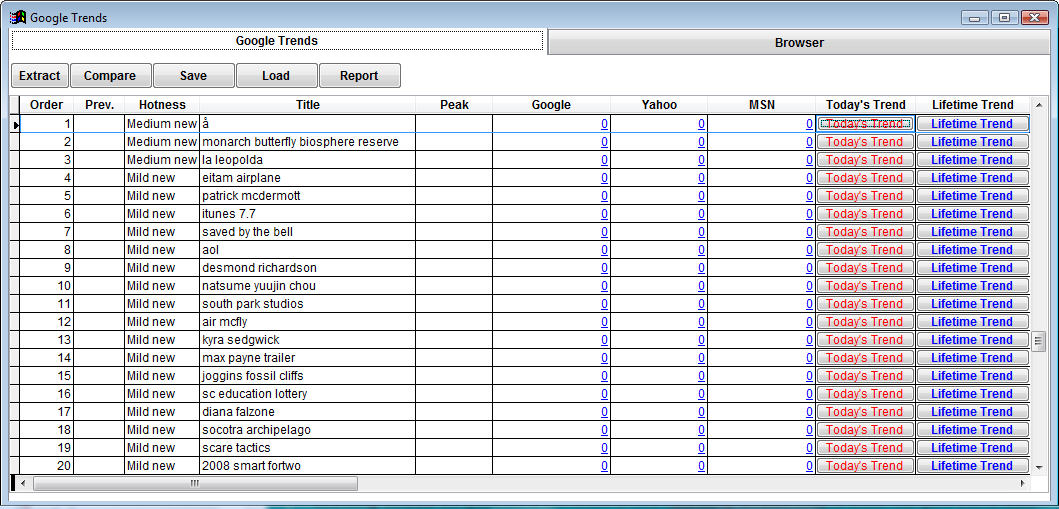Open Lifetime Trend for joggins fossil cliffs
The width and height of the screenshot is (1059, 509).
(x=973, y=376)
